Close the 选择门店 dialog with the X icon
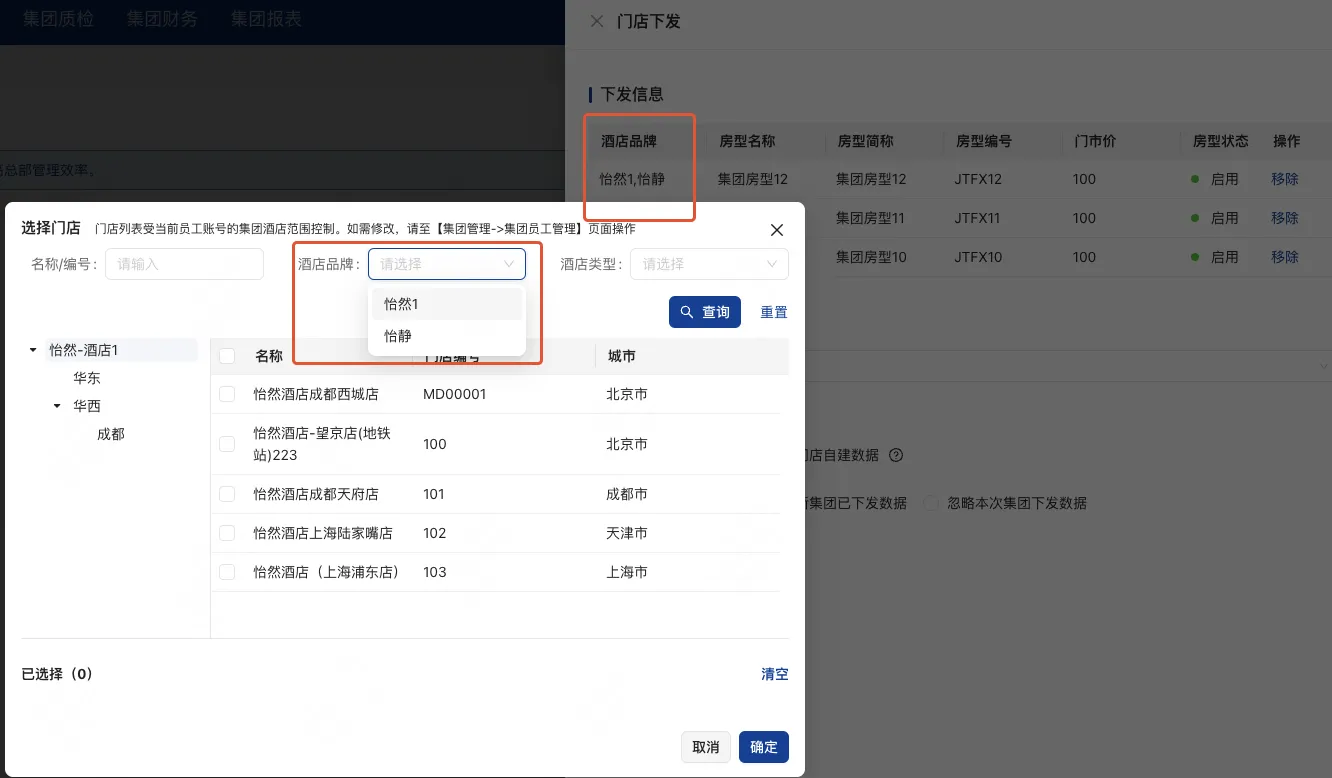1332x778 pixels. (777, 230)
